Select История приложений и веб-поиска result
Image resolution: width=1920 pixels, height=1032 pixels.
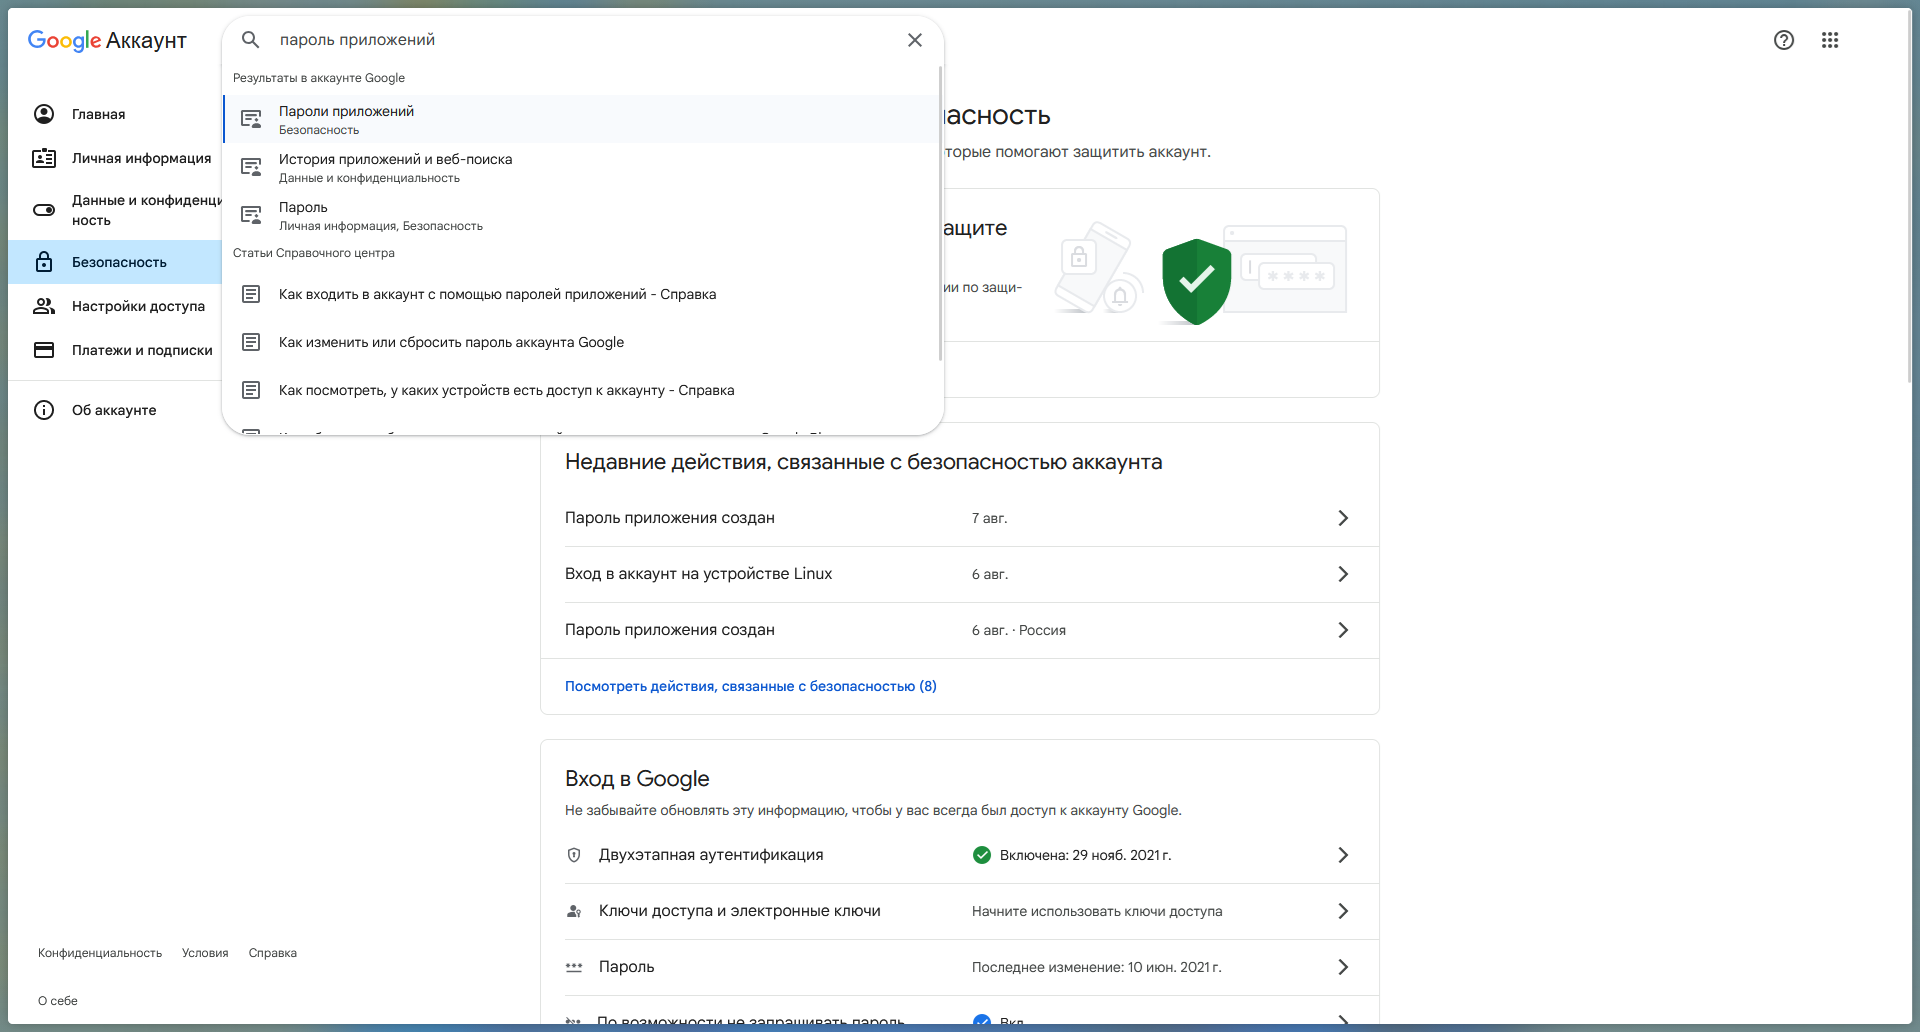(x=582, y=167)
